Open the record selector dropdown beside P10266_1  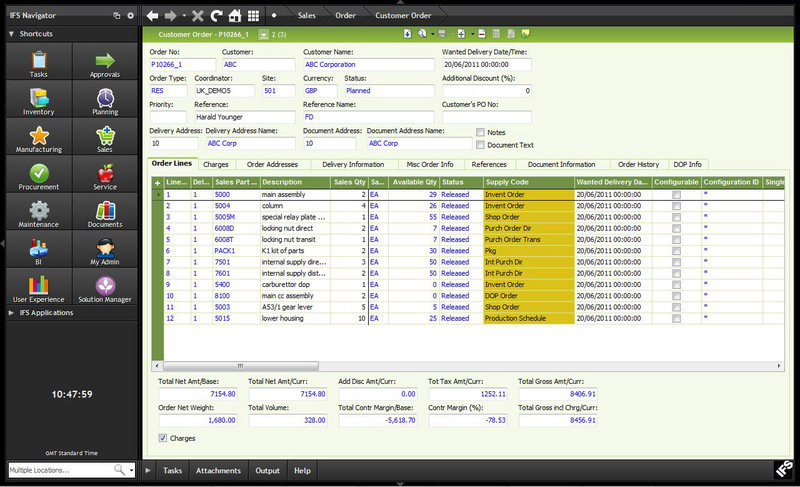(263, 35)
